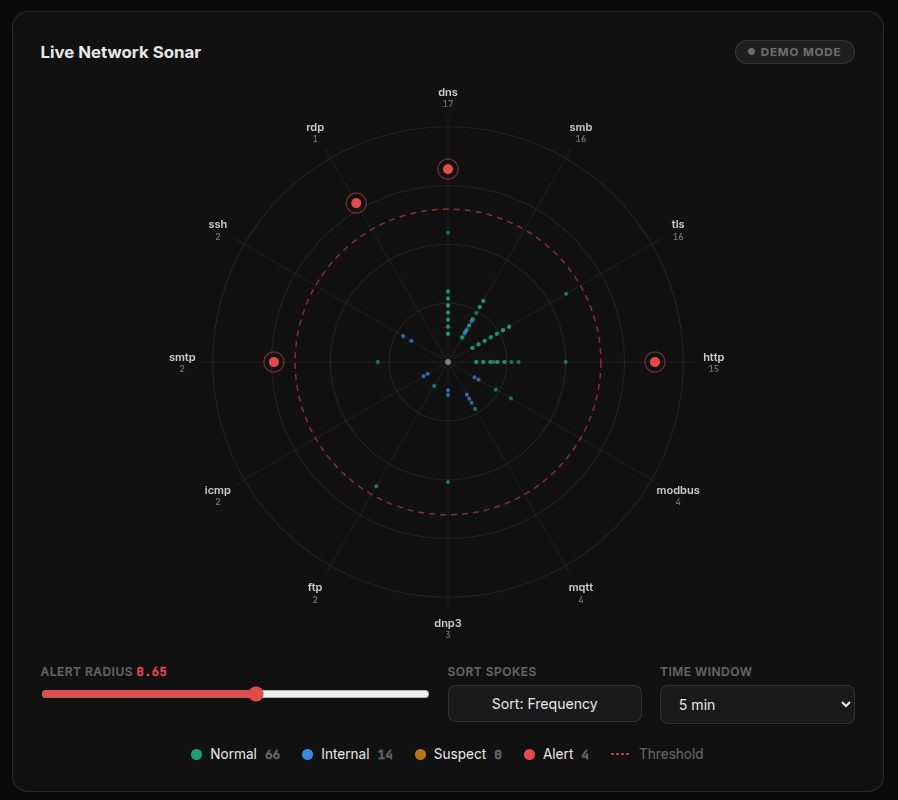Click the SORT SPOKES heading
Viewport: 898px width, 800px height.
pos(492,672)
